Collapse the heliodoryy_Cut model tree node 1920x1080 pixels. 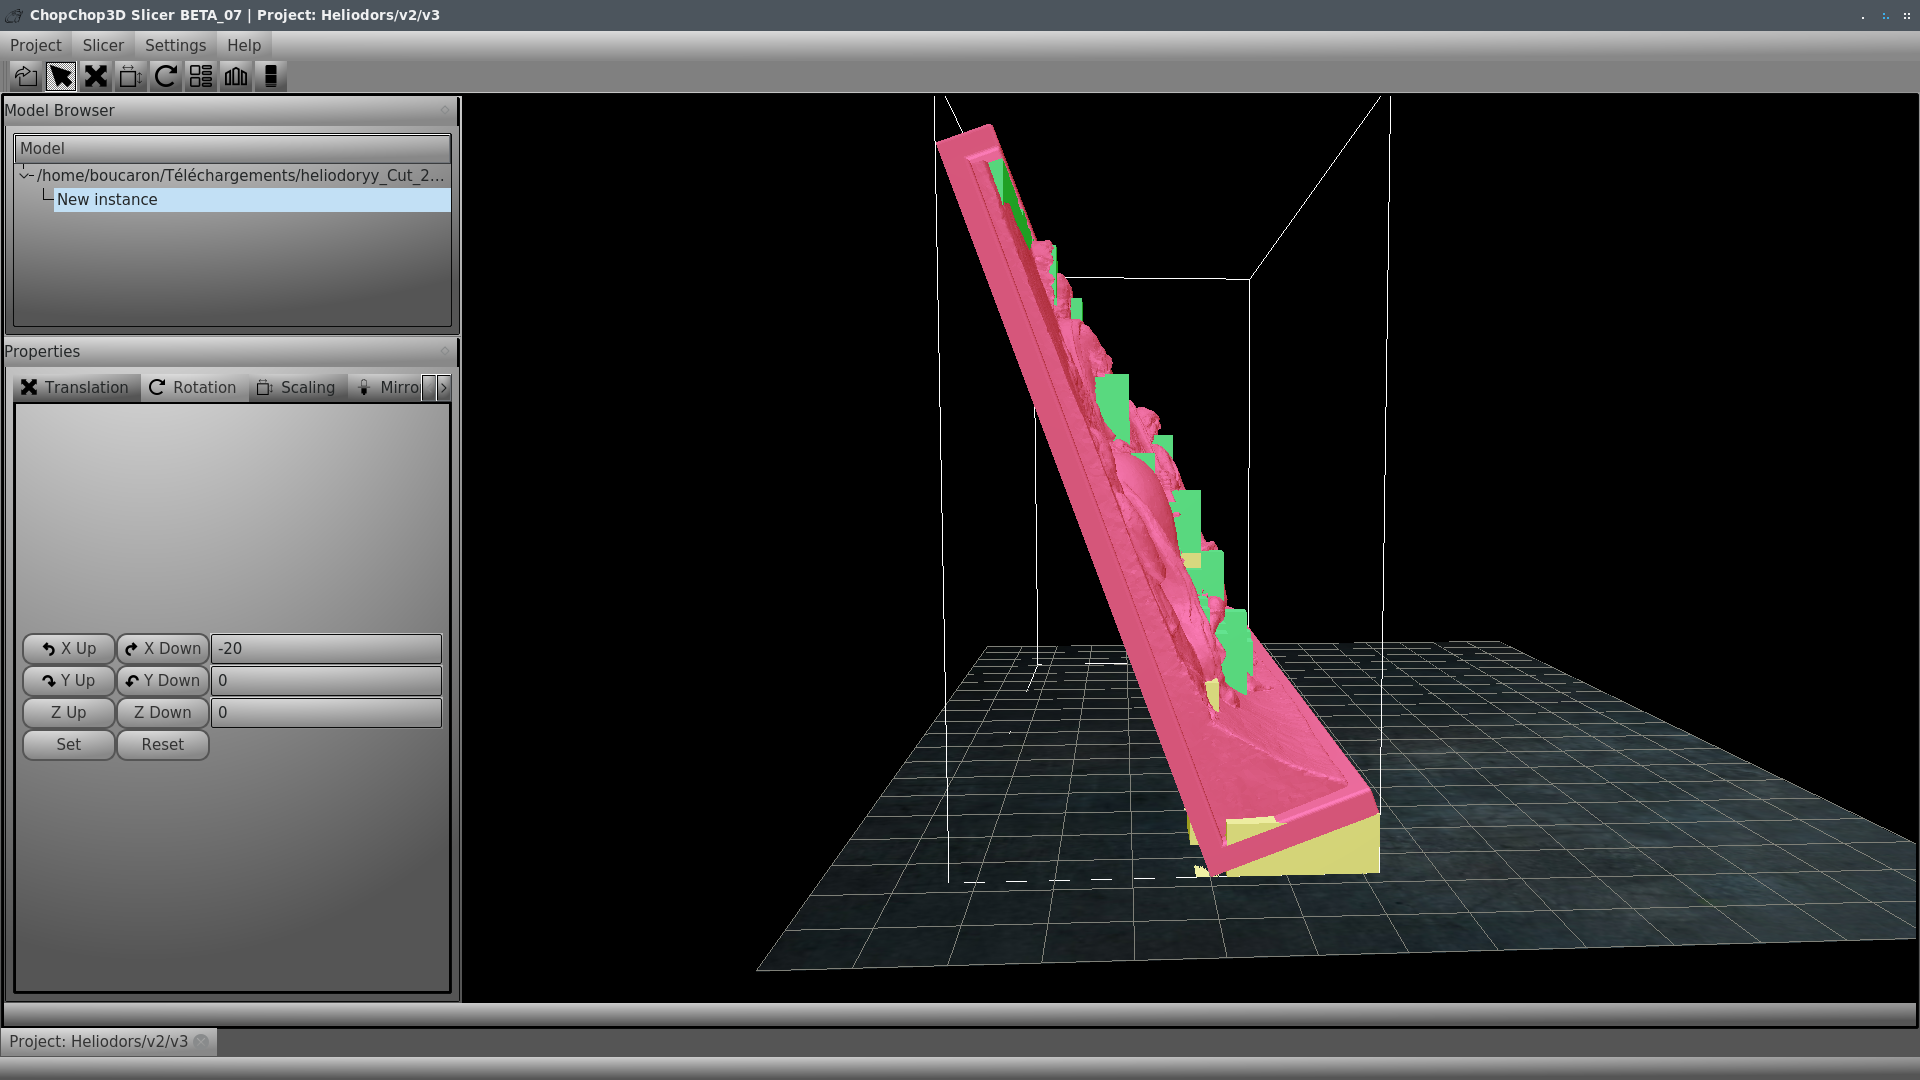[x=26, y=175]
